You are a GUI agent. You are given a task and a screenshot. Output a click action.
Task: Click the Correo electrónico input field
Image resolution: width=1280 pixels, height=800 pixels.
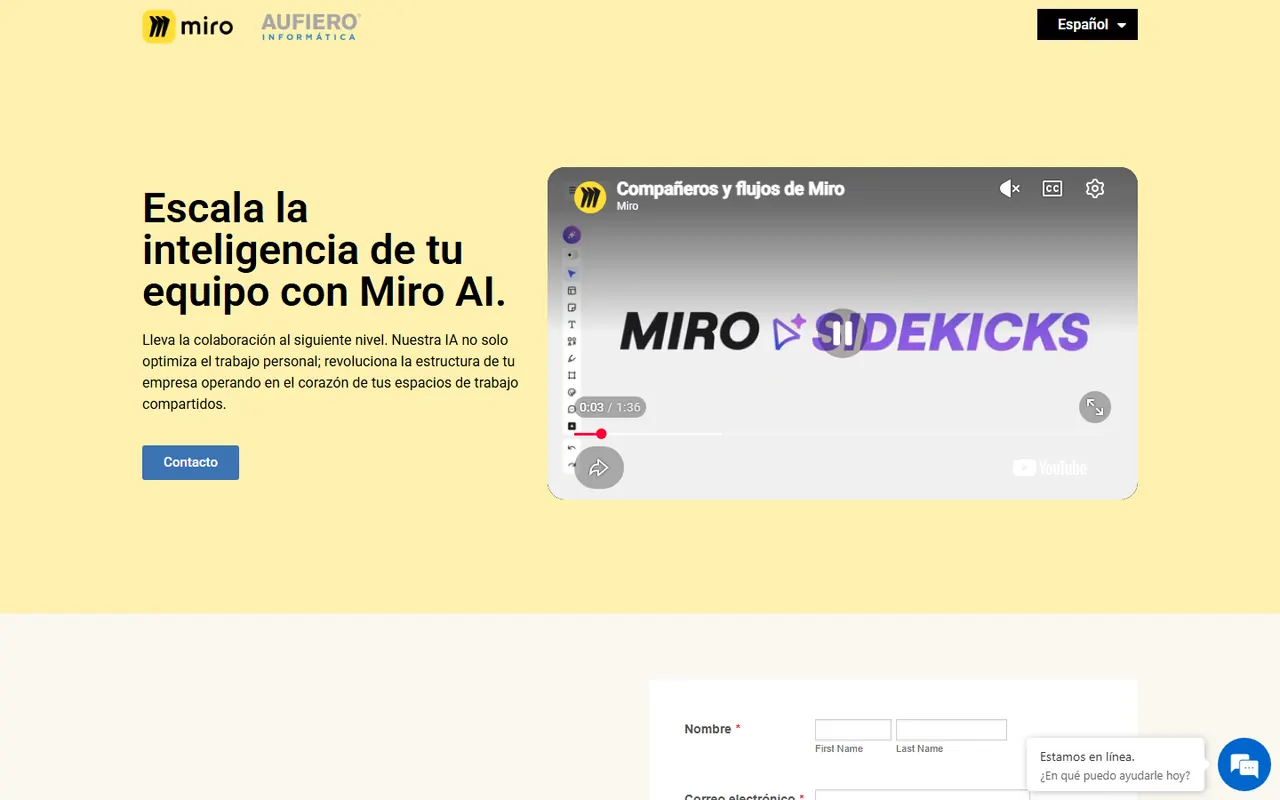coord(922,795)
